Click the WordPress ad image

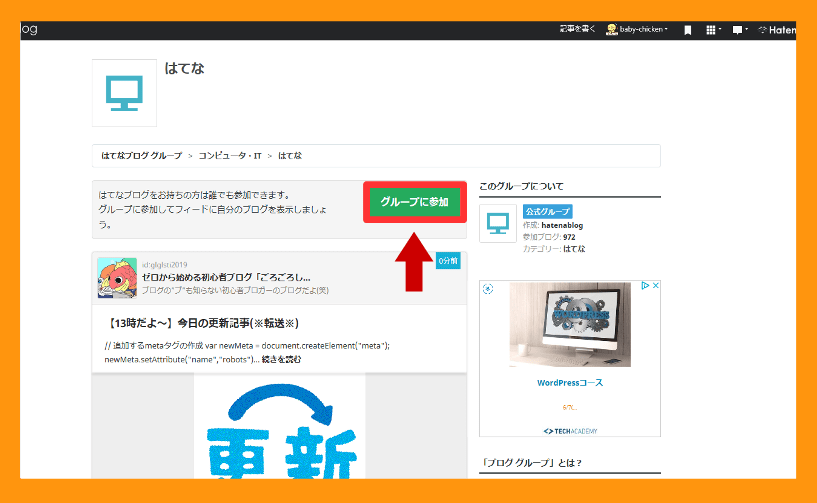[x=570, y=324]
